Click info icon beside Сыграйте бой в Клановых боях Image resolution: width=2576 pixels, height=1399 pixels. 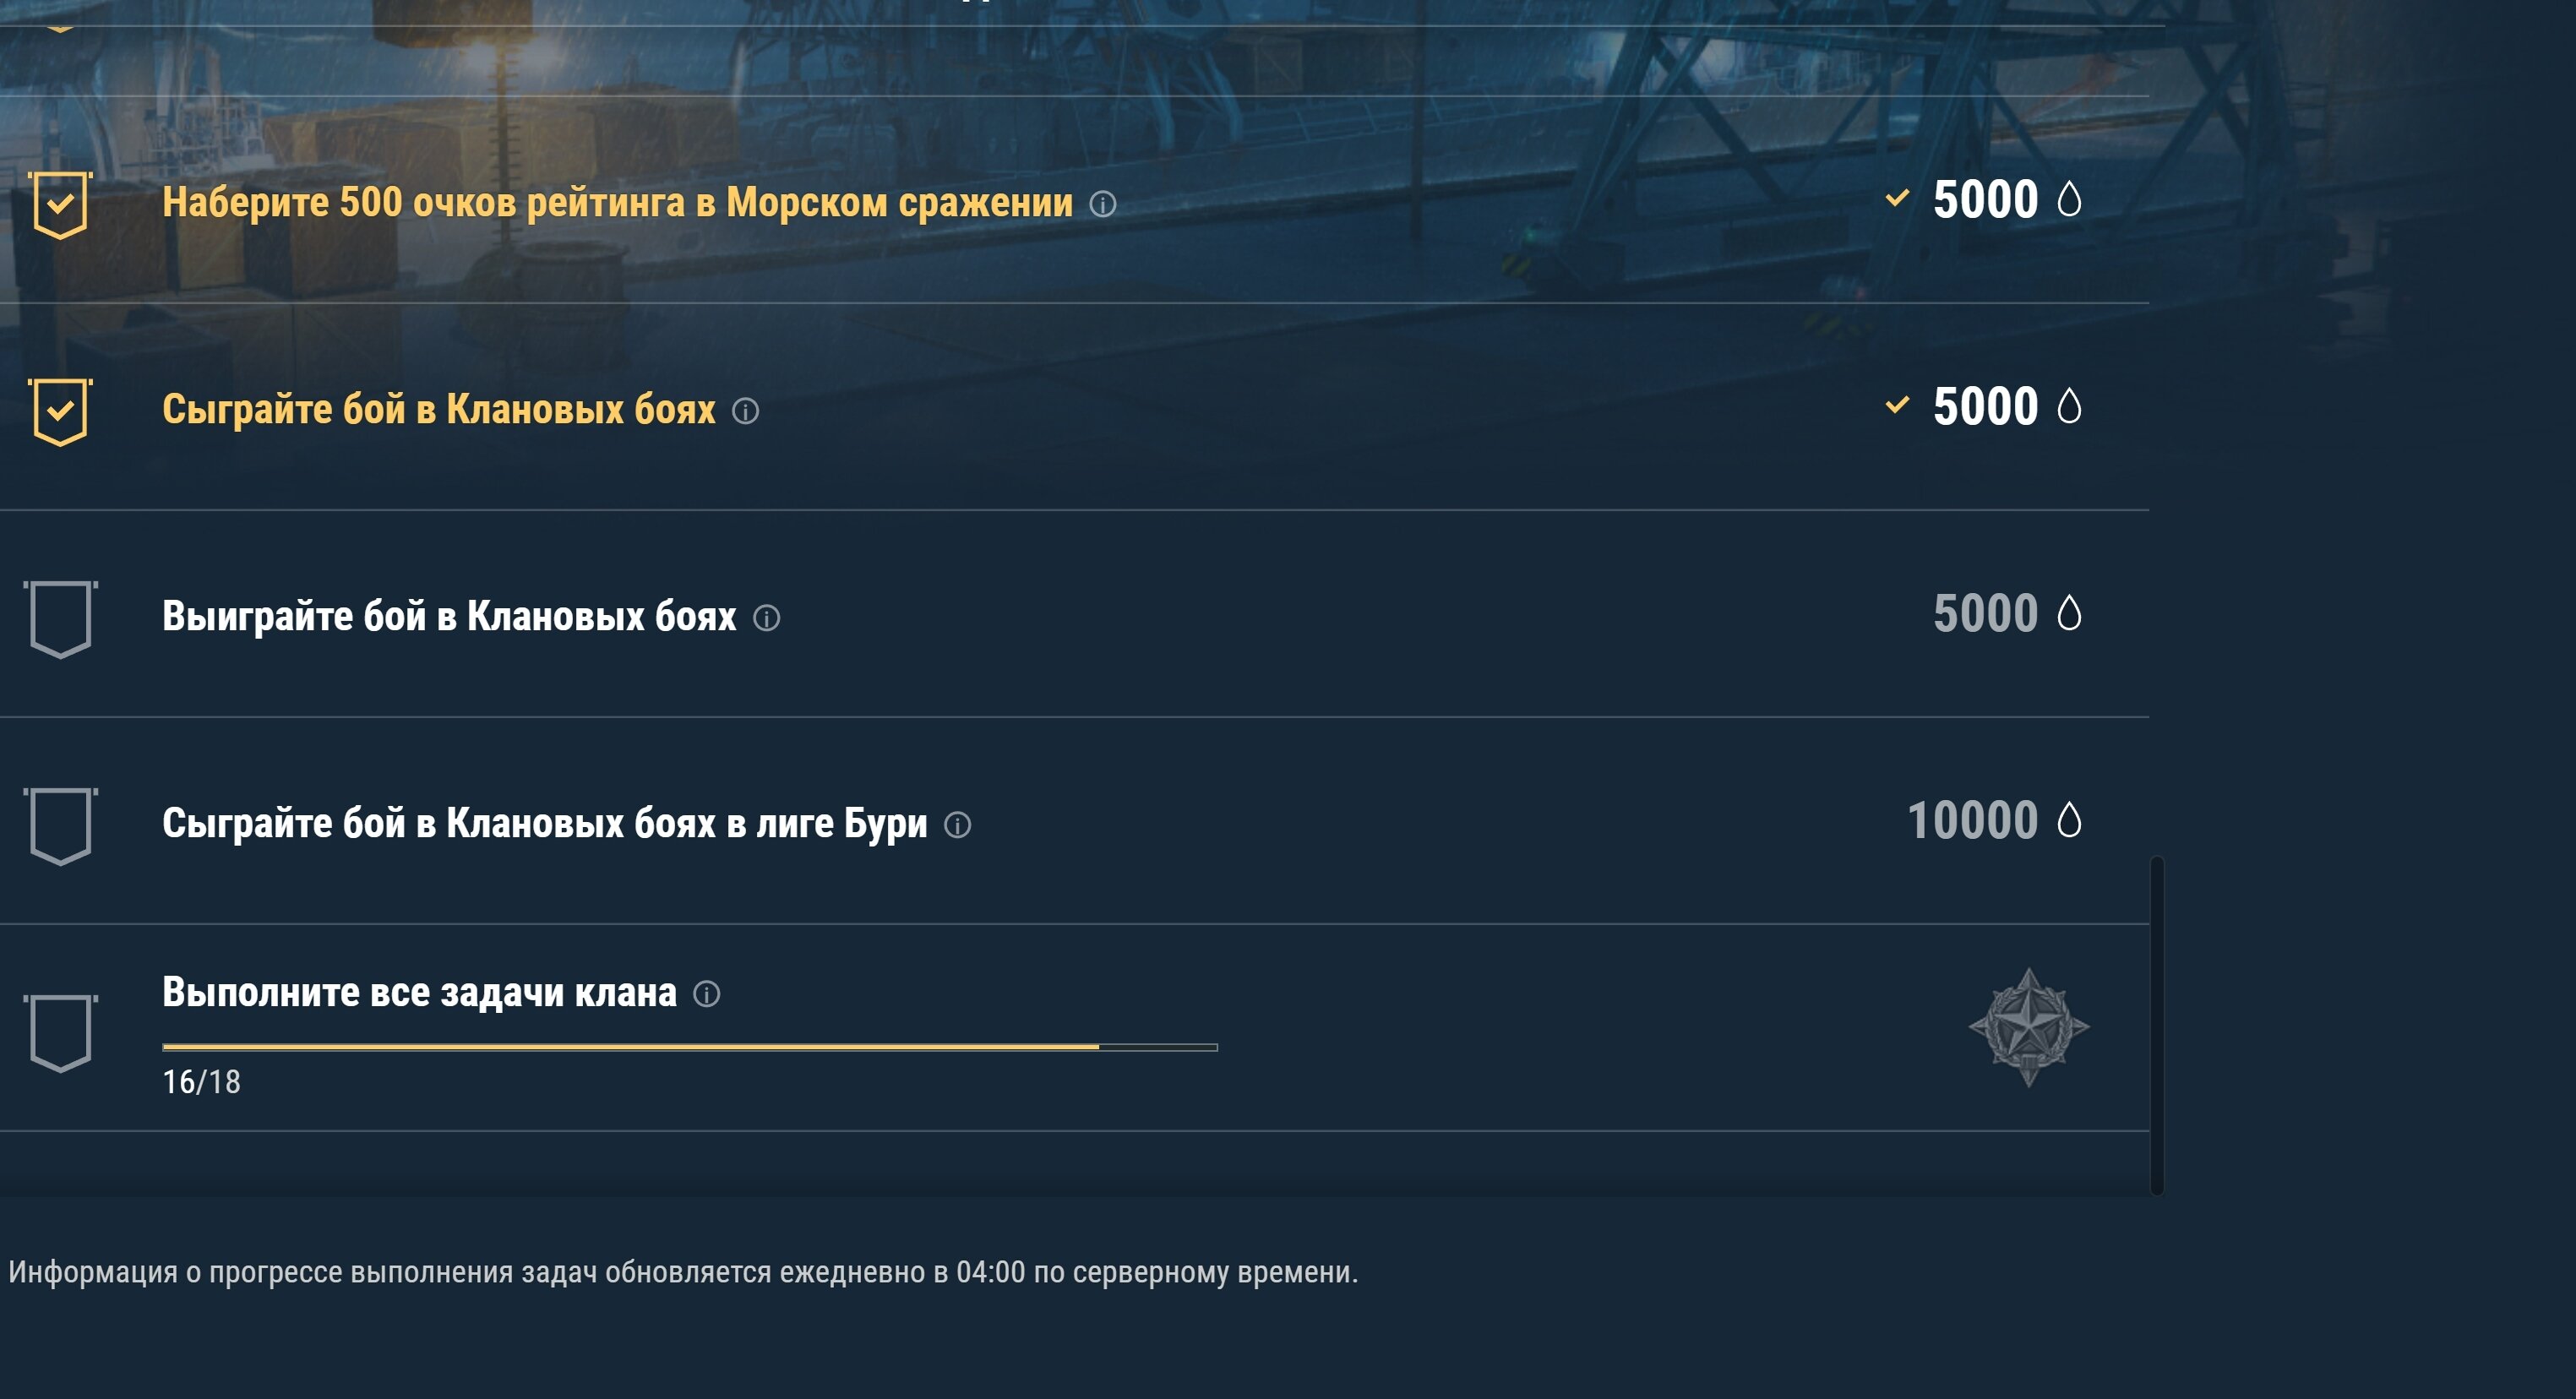tap(745, 411)
